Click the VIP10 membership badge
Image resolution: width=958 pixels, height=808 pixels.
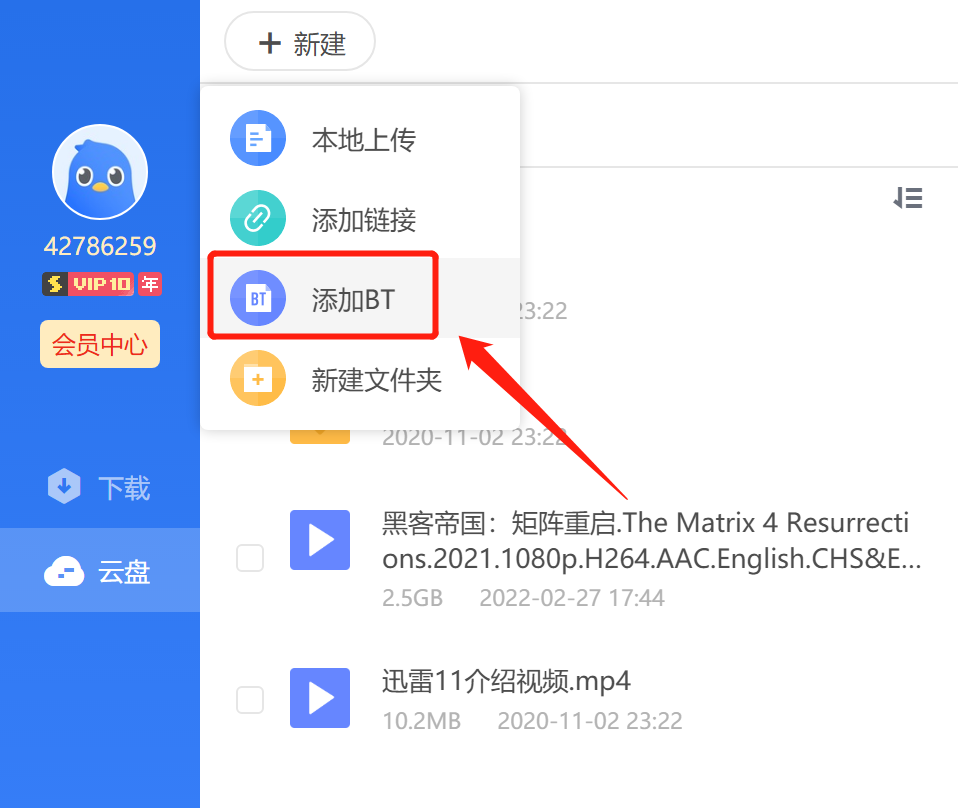(x=88, y=284)
